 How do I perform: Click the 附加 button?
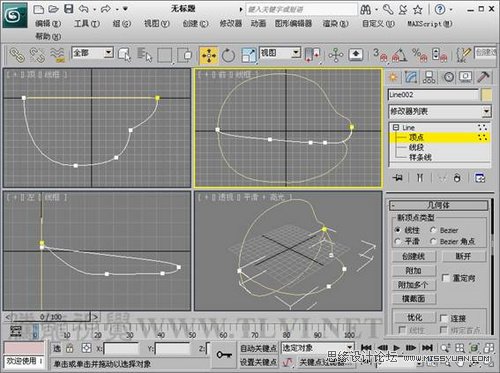pos(414,270)
